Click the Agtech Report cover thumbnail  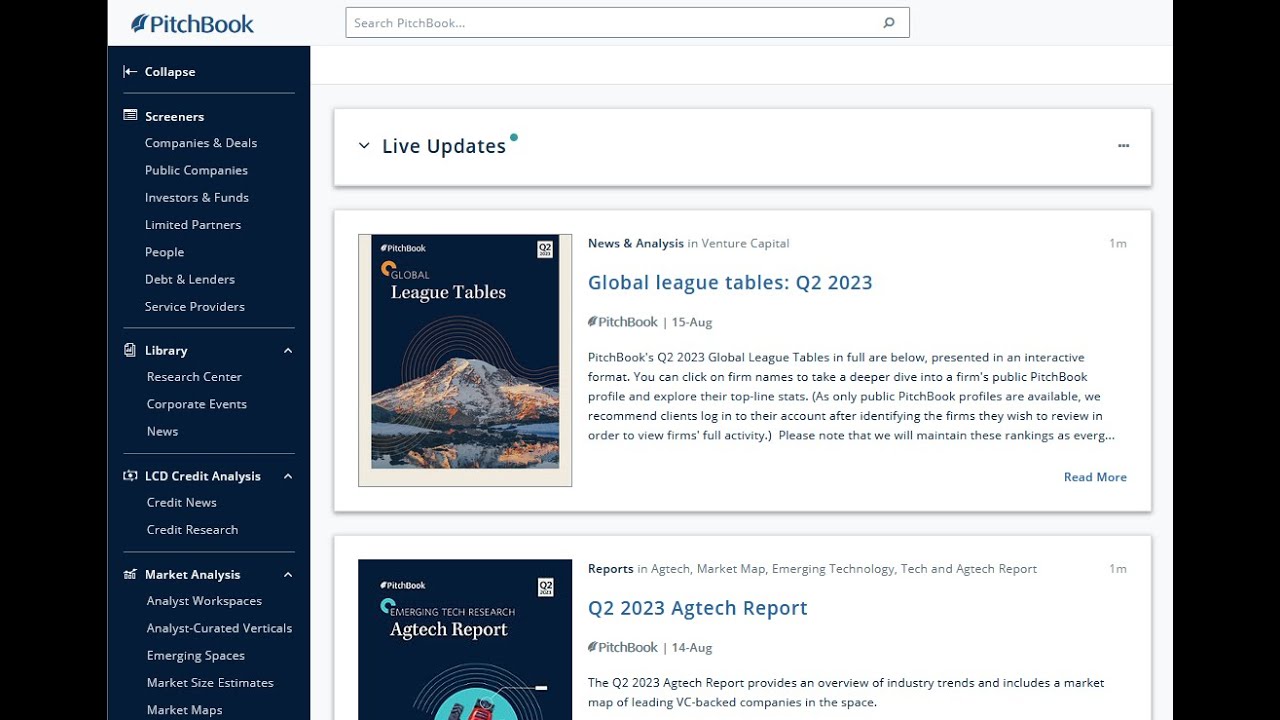point(465,640)
